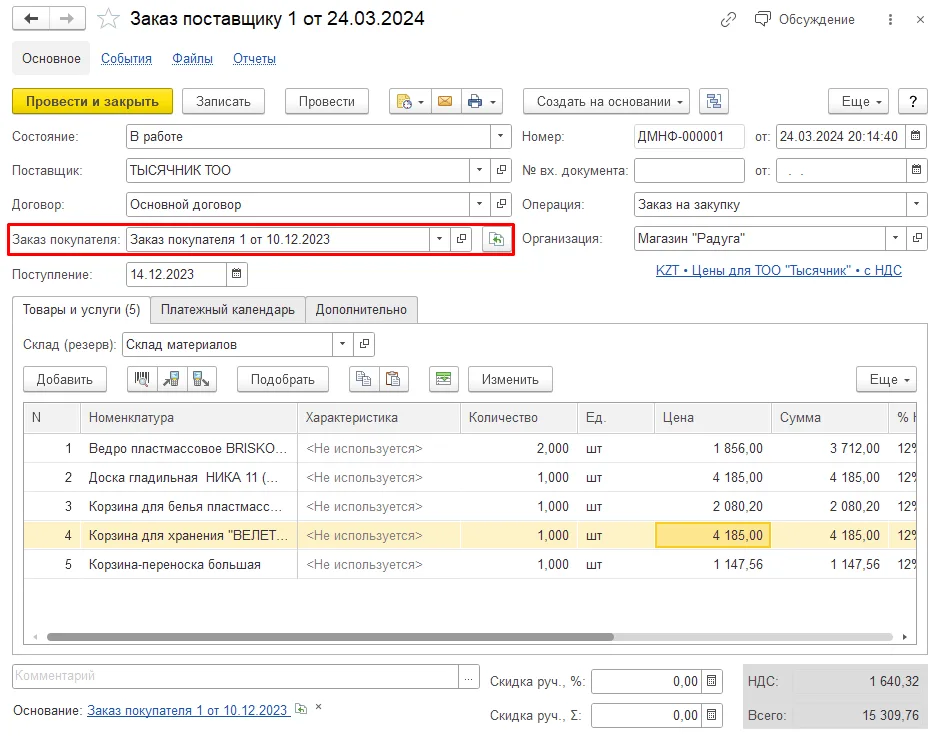Switch to the Файлы tab
Viewport: 936px width, 736px height.
click(192, 58)
